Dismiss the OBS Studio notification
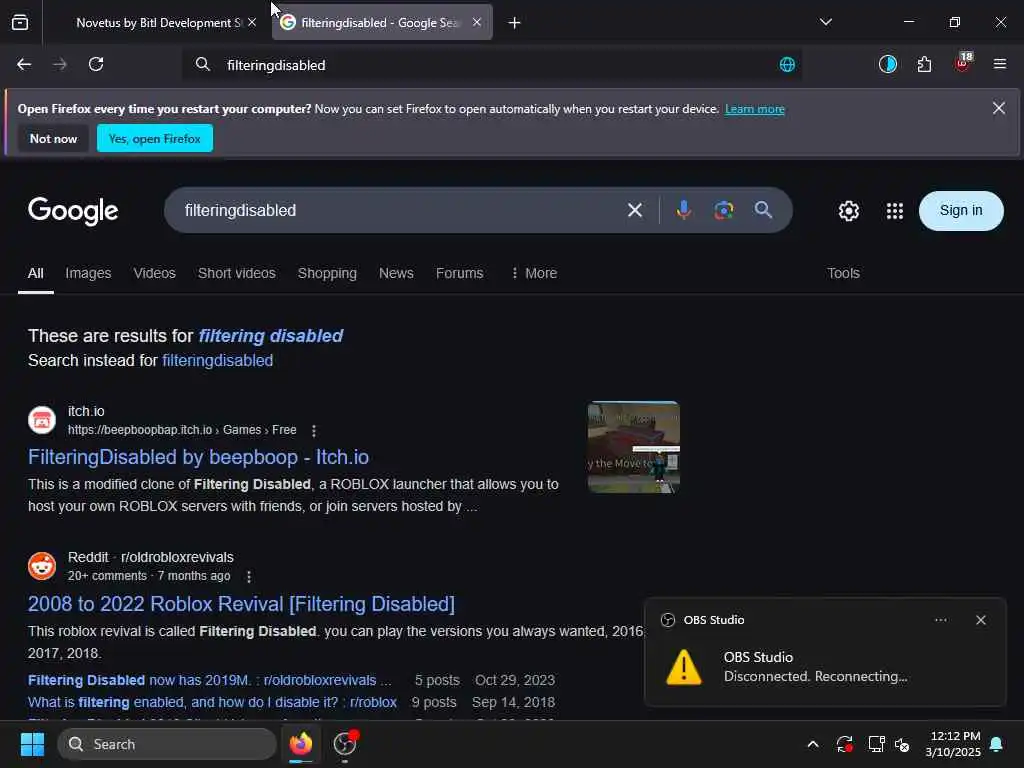 coord(980,620)
